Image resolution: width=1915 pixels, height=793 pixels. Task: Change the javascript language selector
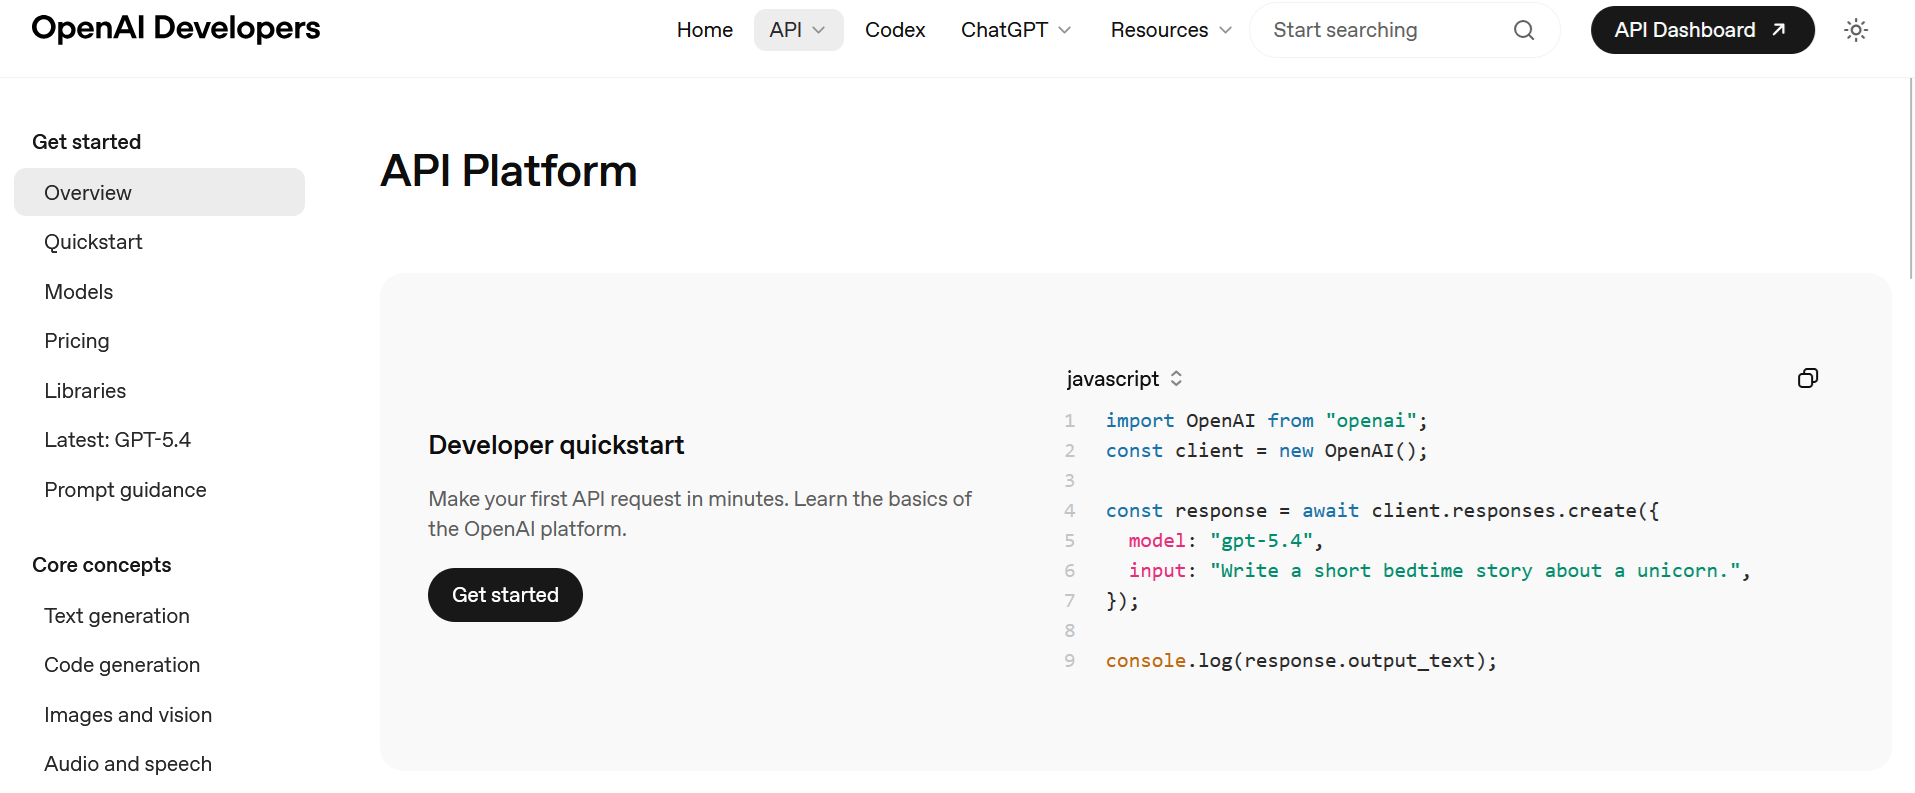click(1124, 379)
